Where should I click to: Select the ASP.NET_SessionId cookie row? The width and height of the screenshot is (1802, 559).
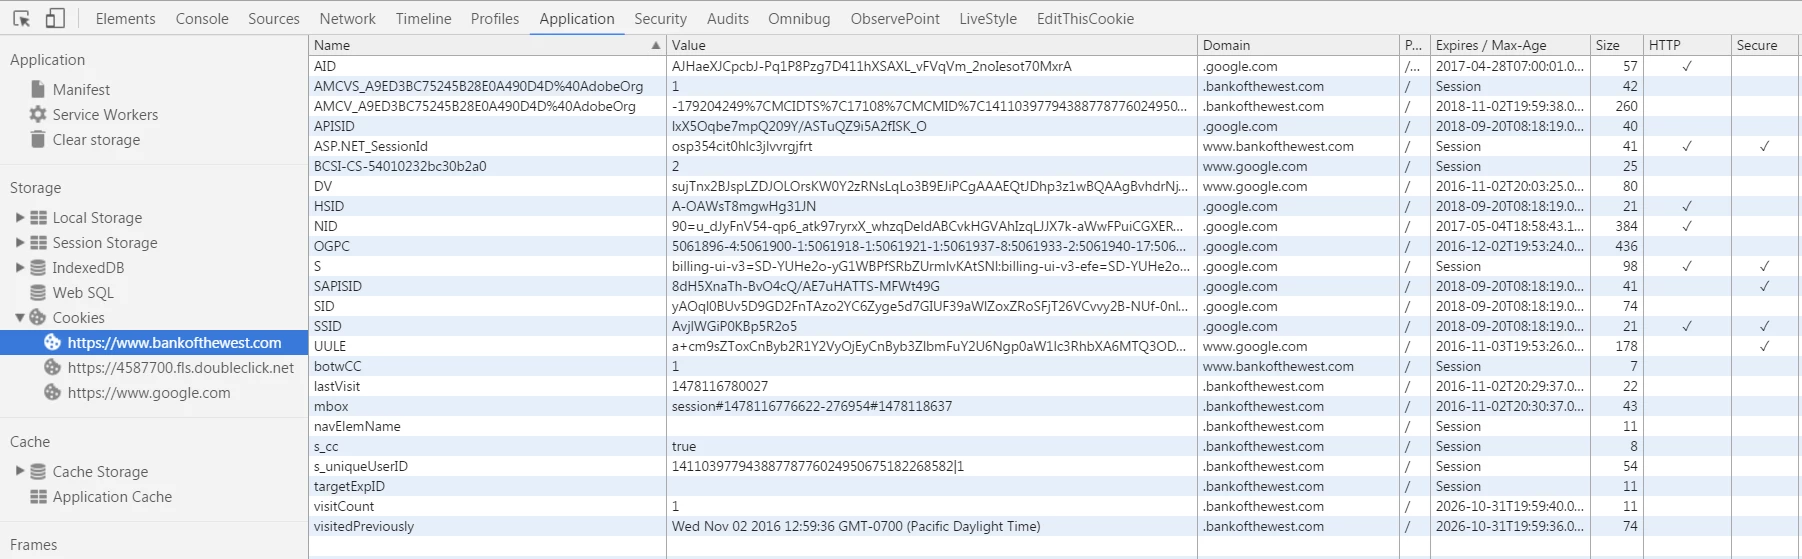pos(1054,146)
